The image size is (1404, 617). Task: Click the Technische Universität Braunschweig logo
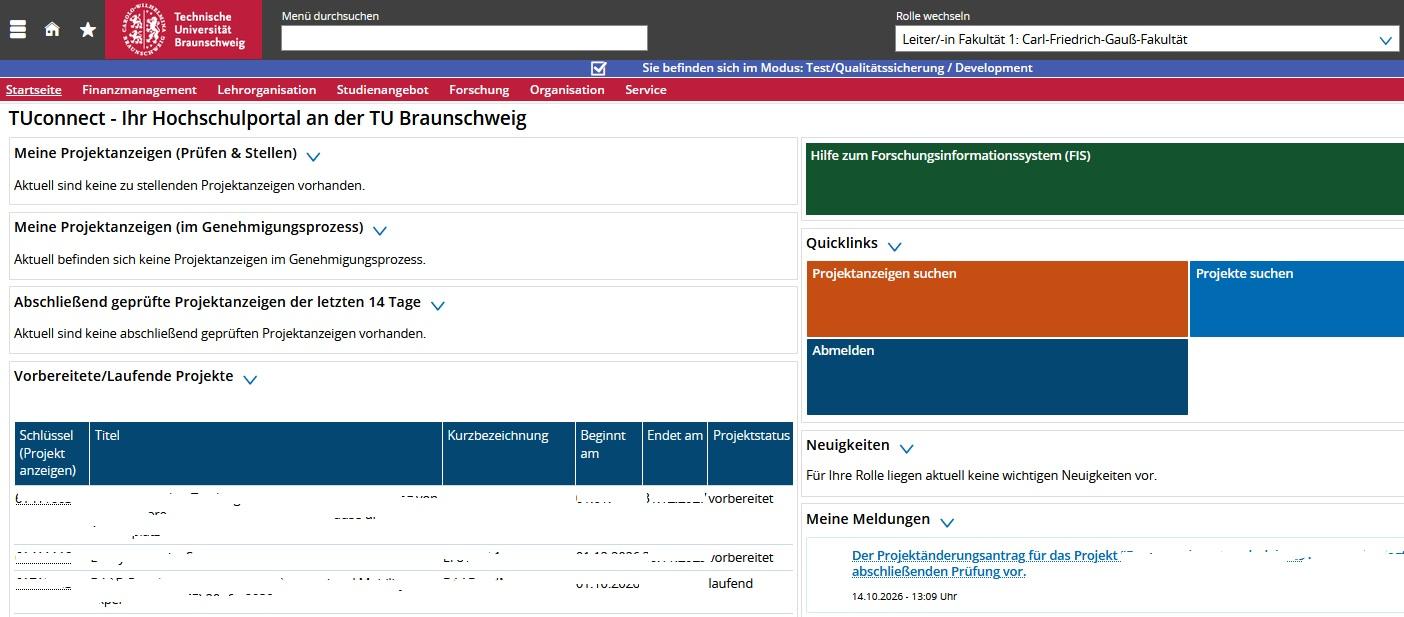(183, 29)
